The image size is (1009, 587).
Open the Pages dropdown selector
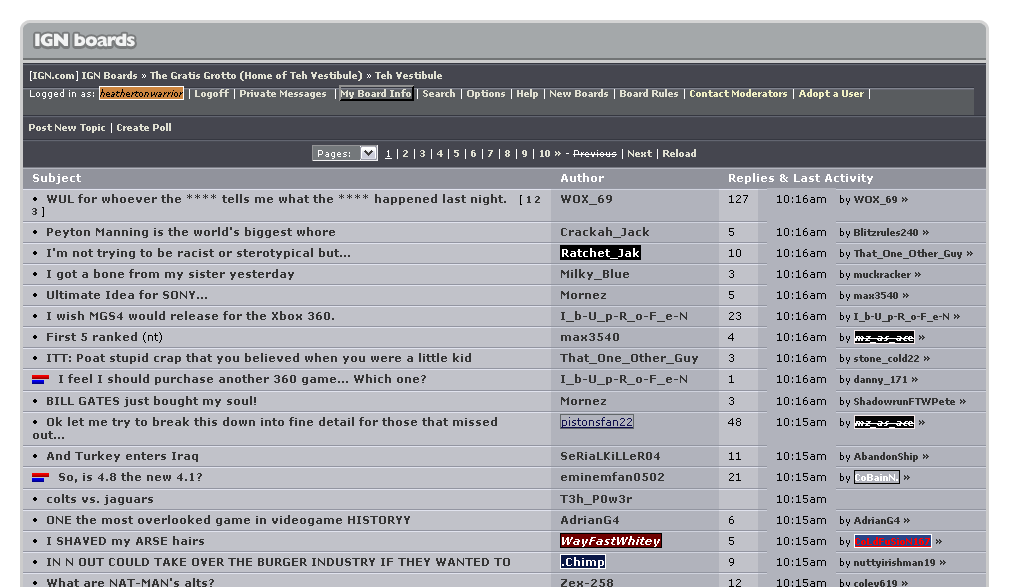coord(344,153)
